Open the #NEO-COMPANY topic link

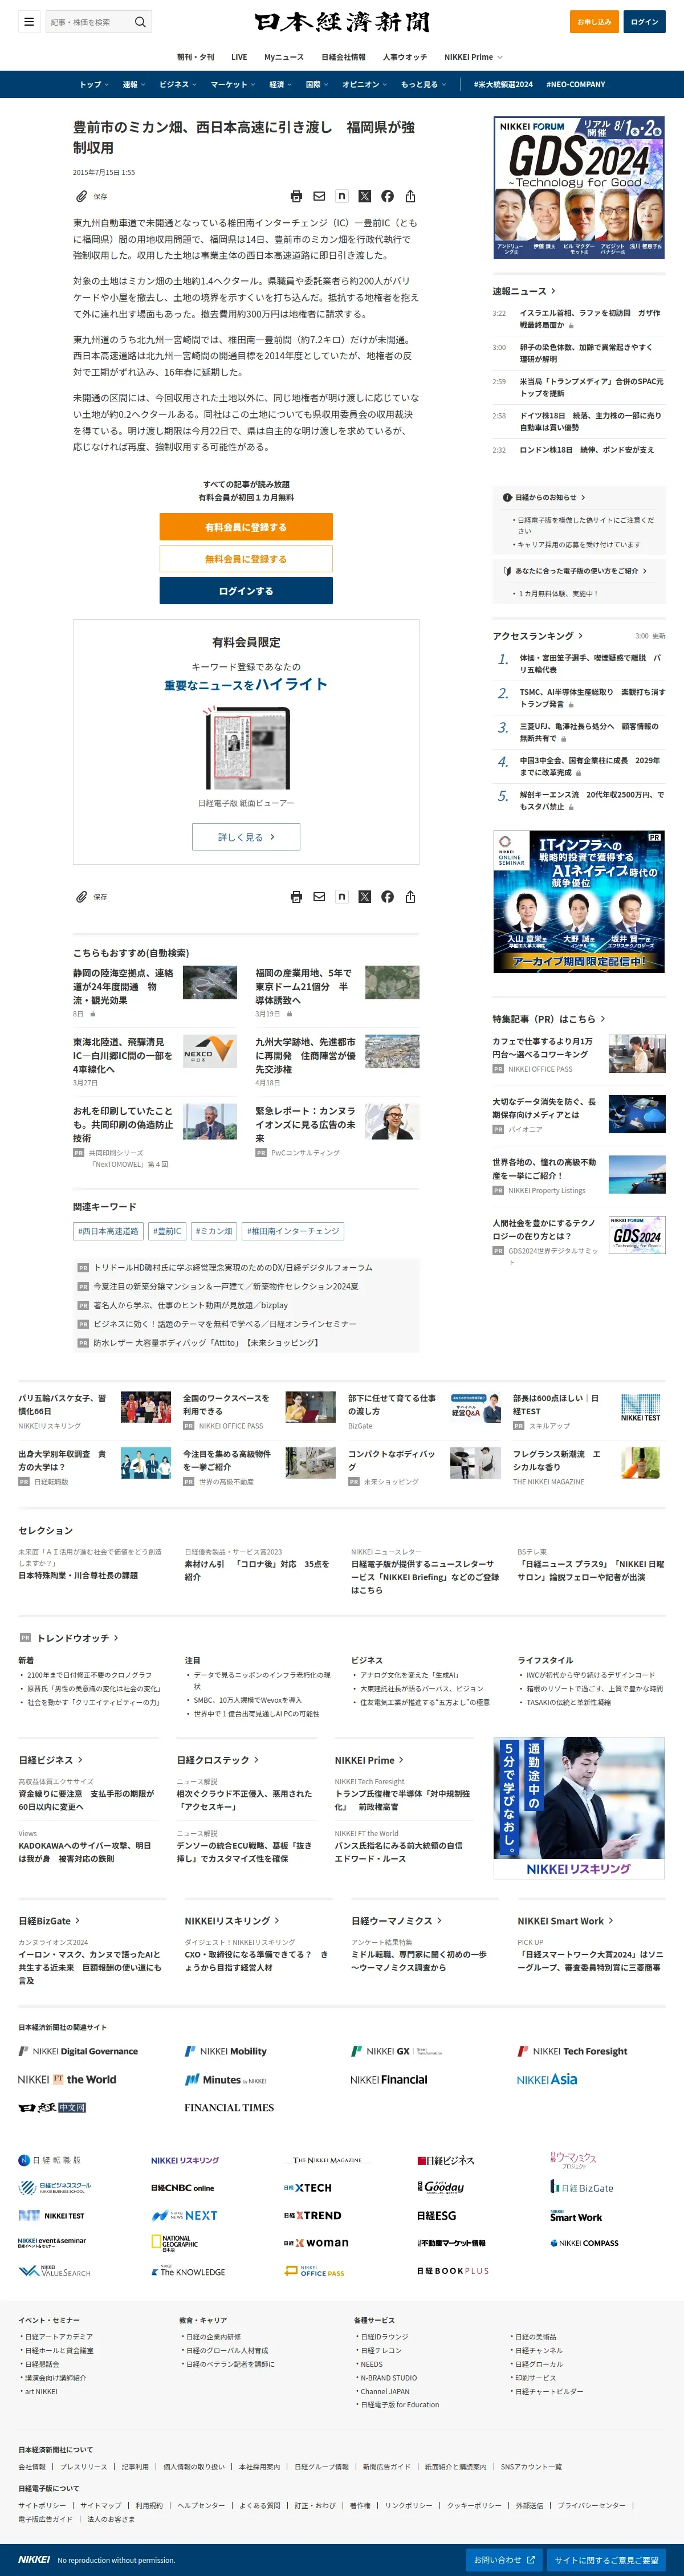(x=576, y=85)
